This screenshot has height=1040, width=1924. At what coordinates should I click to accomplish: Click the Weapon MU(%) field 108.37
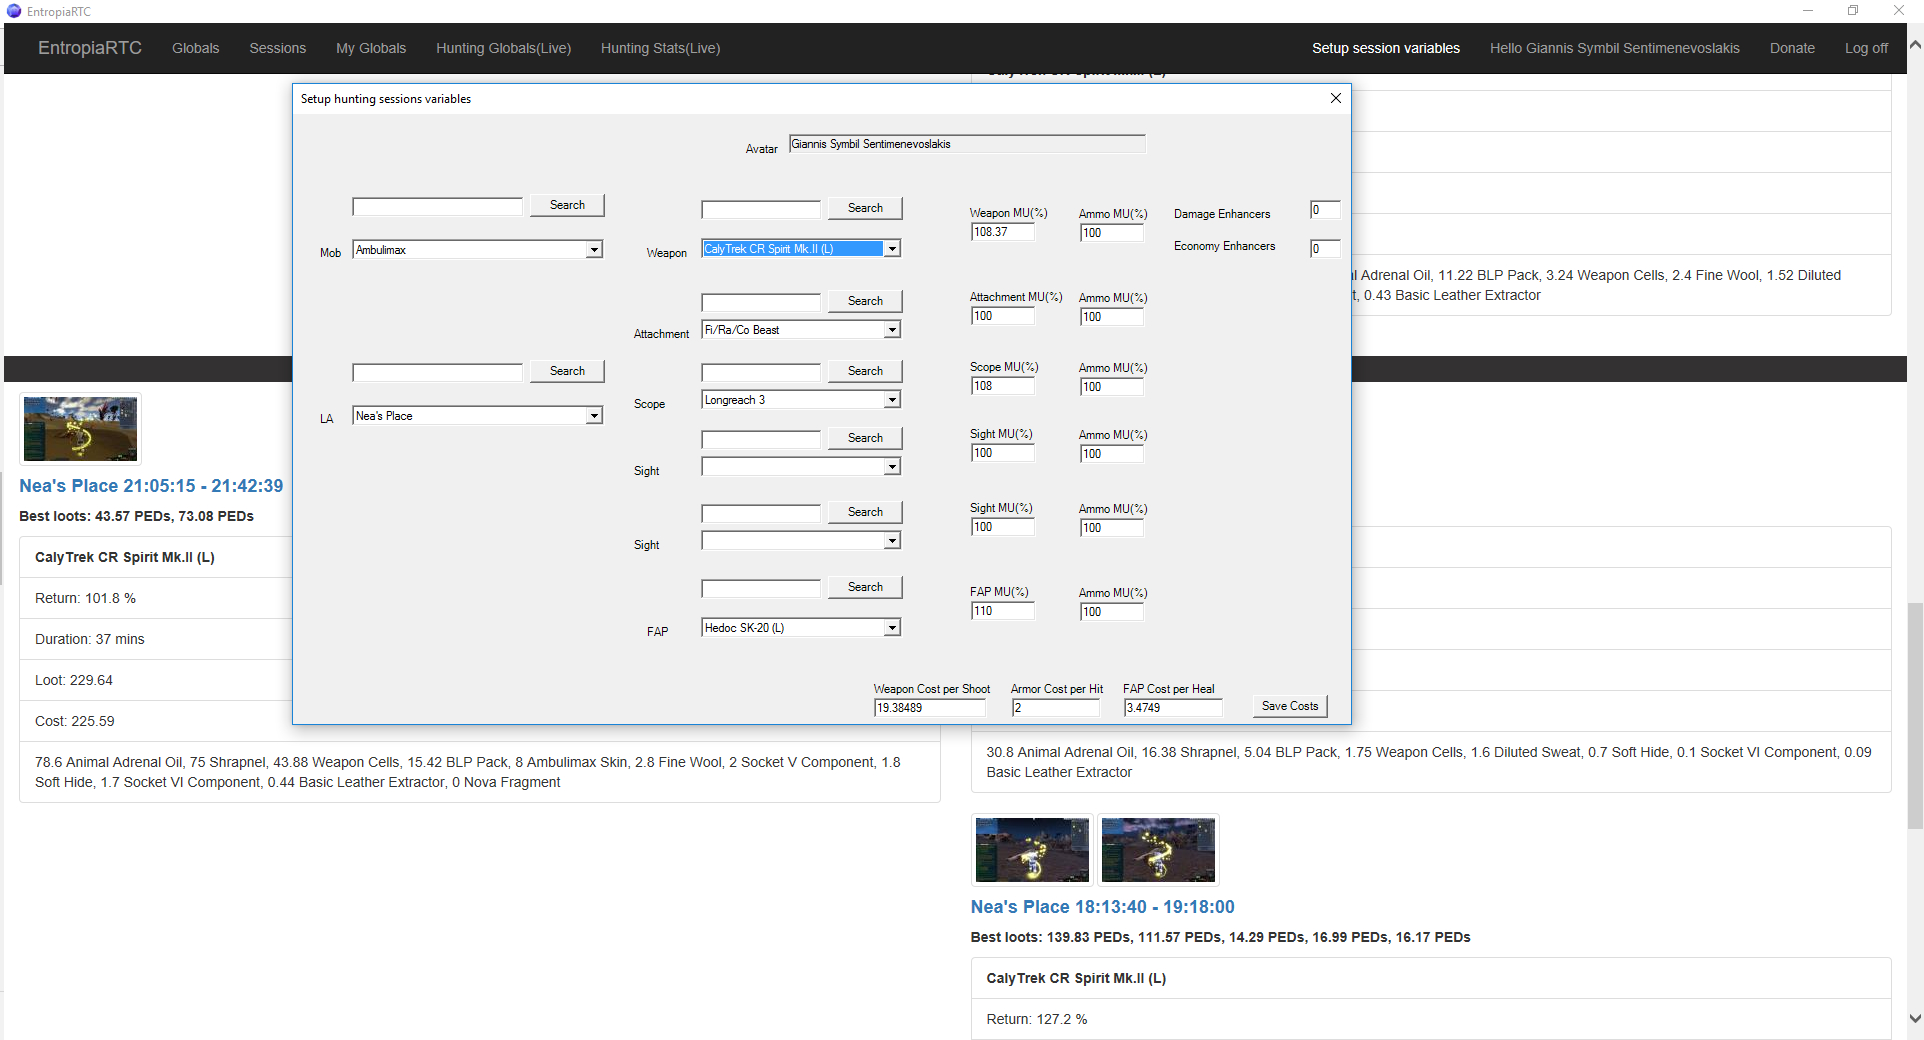point(1003,232)
